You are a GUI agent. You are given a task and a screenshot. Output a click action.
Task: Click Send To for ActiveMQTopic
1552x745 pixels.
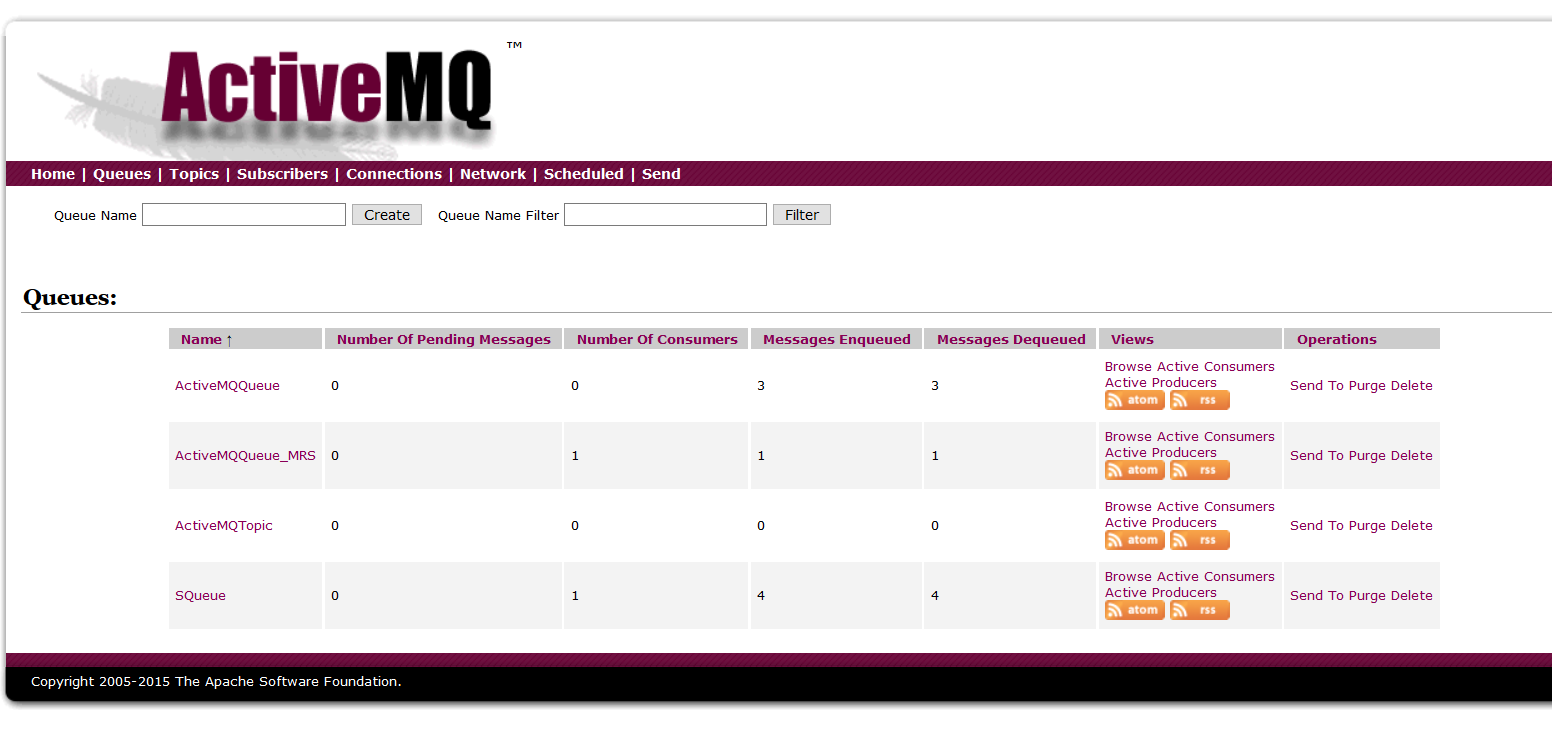[x=1317, y=525]
